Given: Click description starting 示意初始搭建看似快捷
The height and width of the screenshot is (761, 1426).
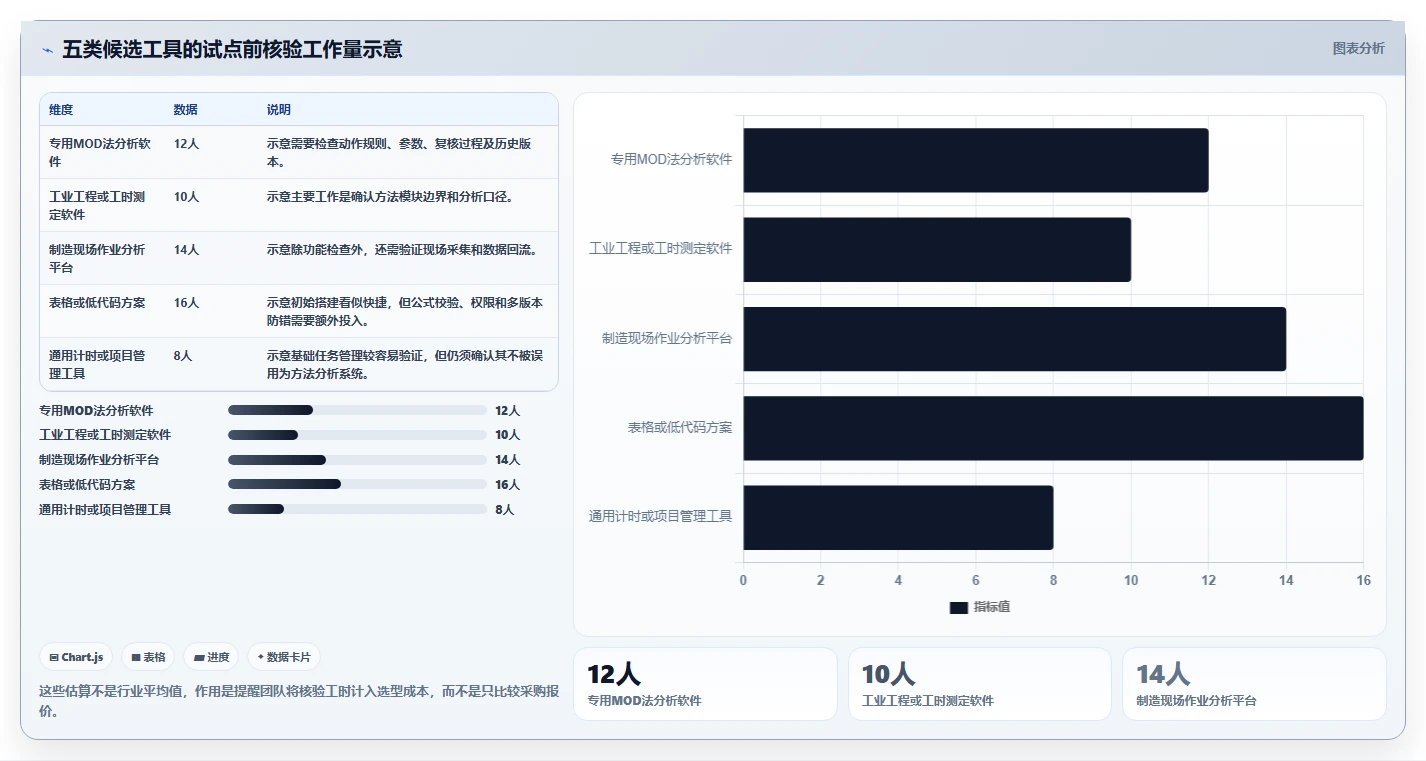Looking at the screenshot, I should tap(405, 311).
